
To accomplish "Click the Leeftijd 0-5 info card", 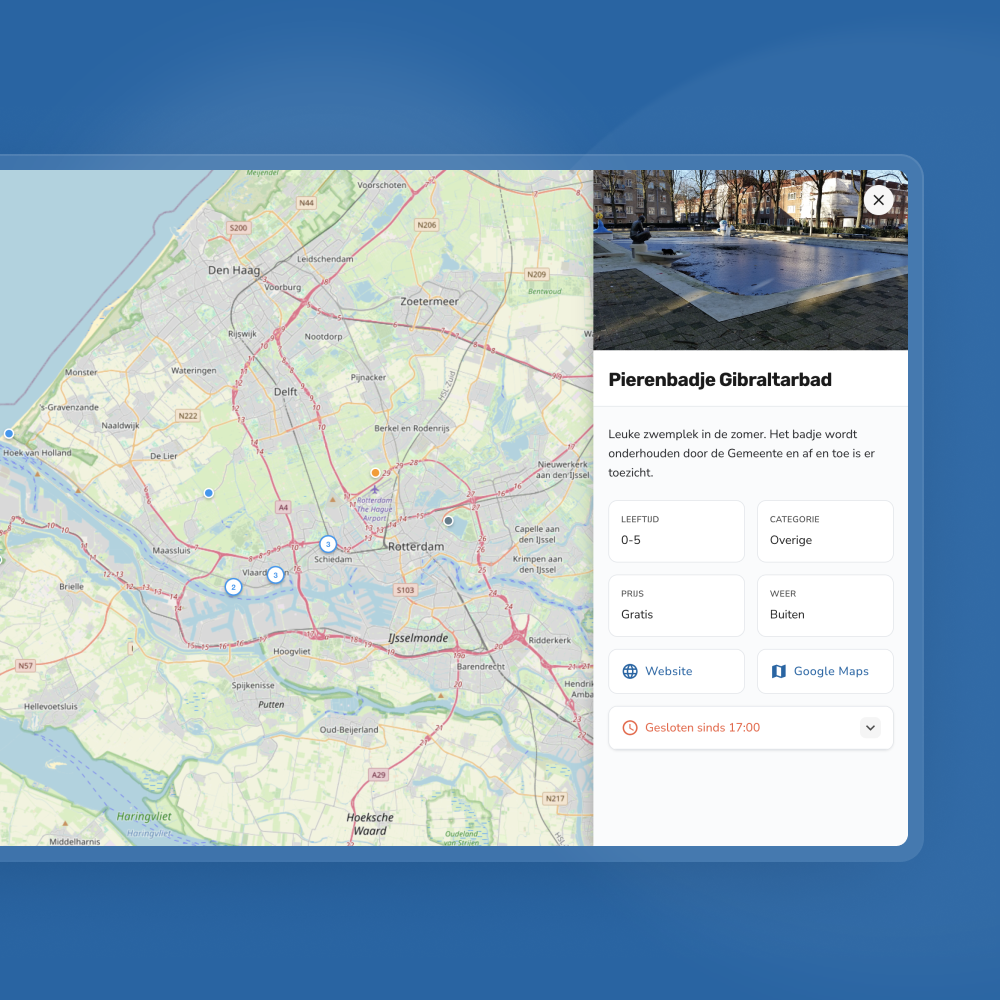I will point(676,531).
